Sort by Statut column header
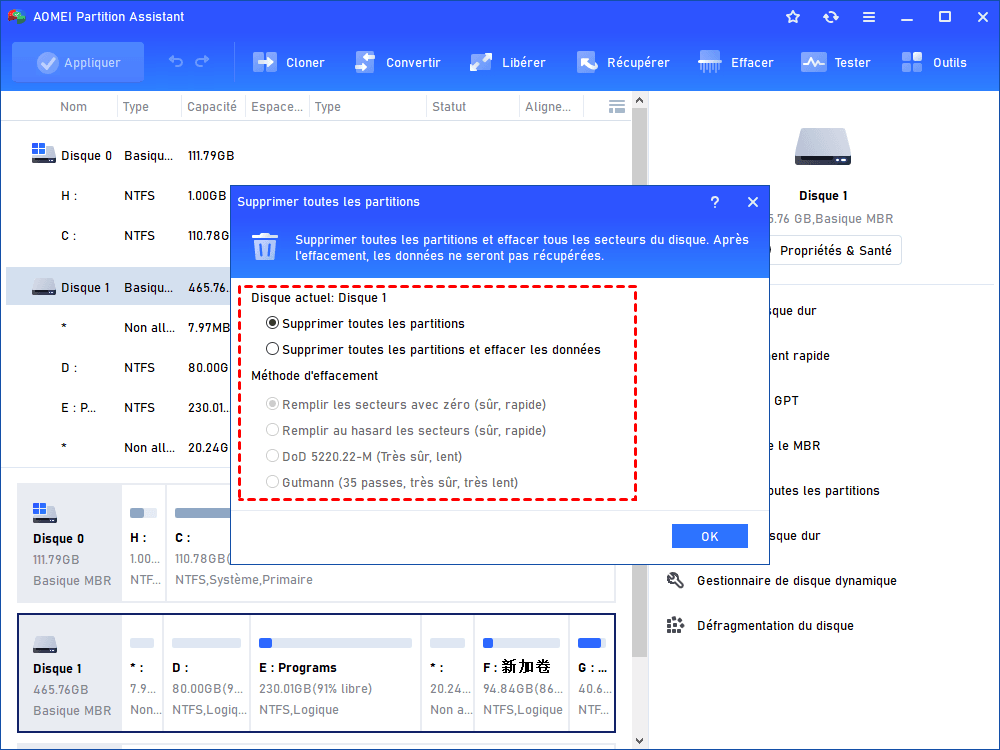The height and width of the screenshot is (750, 1000). 449,107
